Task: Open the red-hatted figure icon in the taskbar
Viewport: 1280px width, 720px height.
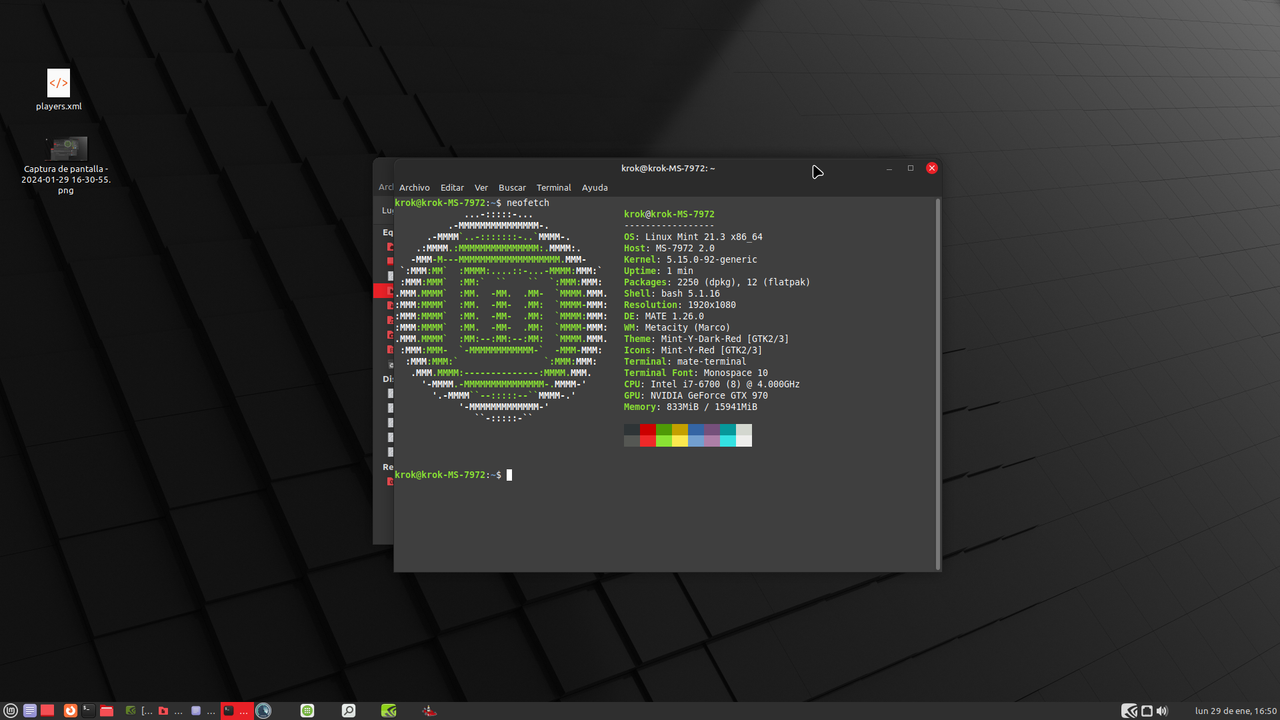Action: tap(429, 711)
